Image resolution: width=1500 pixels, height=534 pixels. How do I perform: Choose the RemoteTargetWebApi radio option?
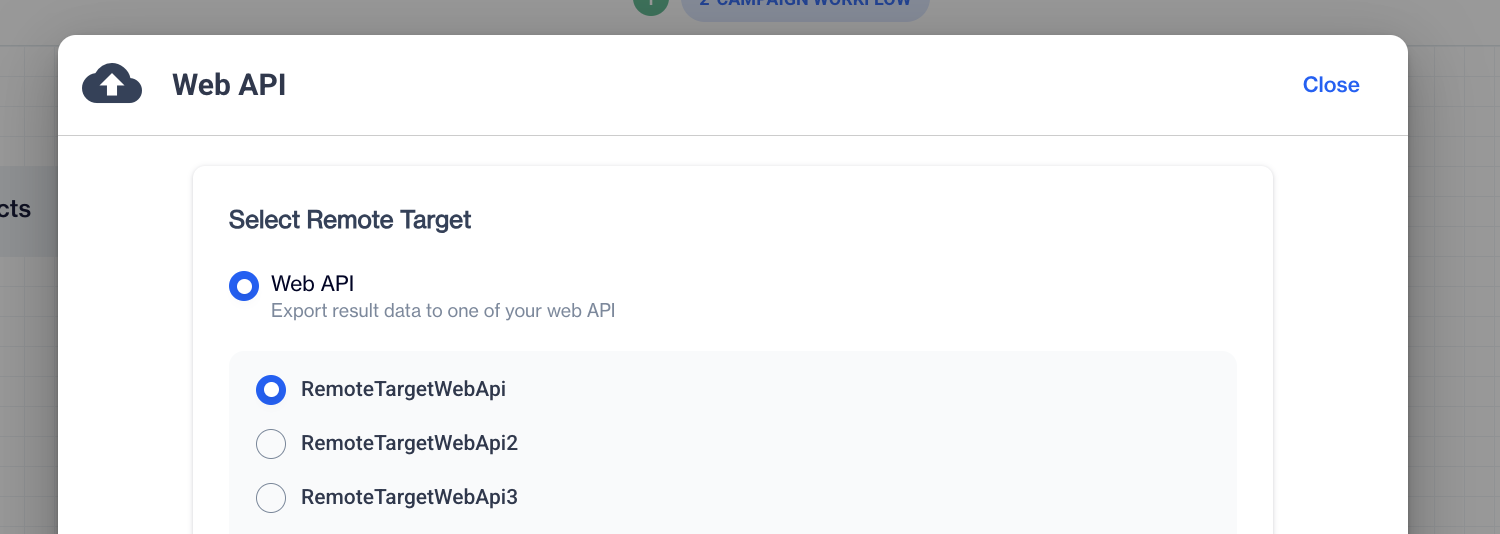pyautogui.click(x=271, y=389)
